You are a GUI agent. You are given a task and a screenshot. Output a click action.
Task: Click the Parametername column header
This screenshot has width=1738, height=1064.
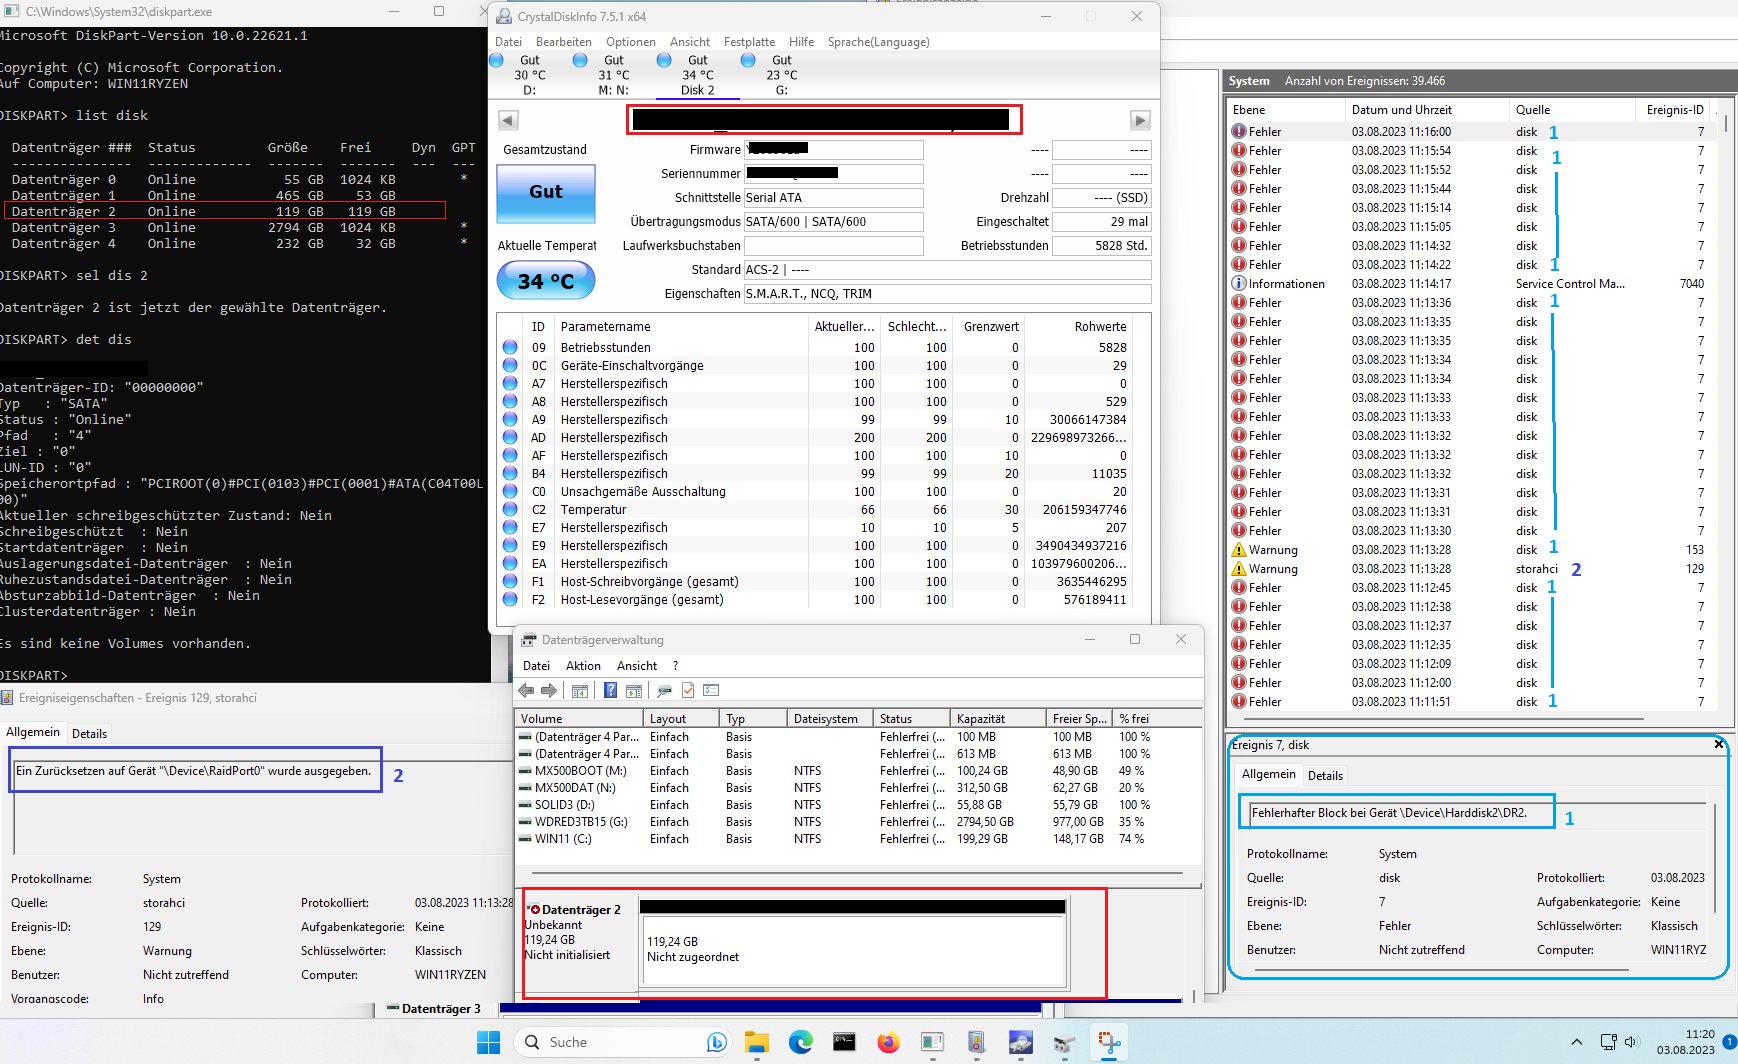pyautogui.click(x=681, y=327)
